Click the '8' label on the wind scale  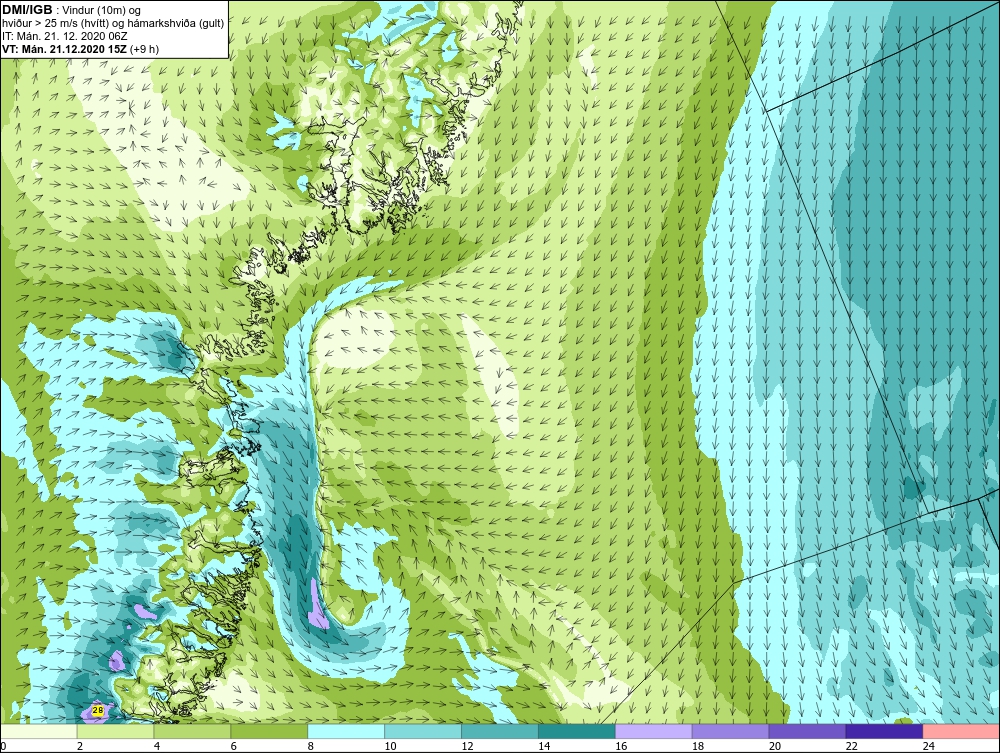311,746
